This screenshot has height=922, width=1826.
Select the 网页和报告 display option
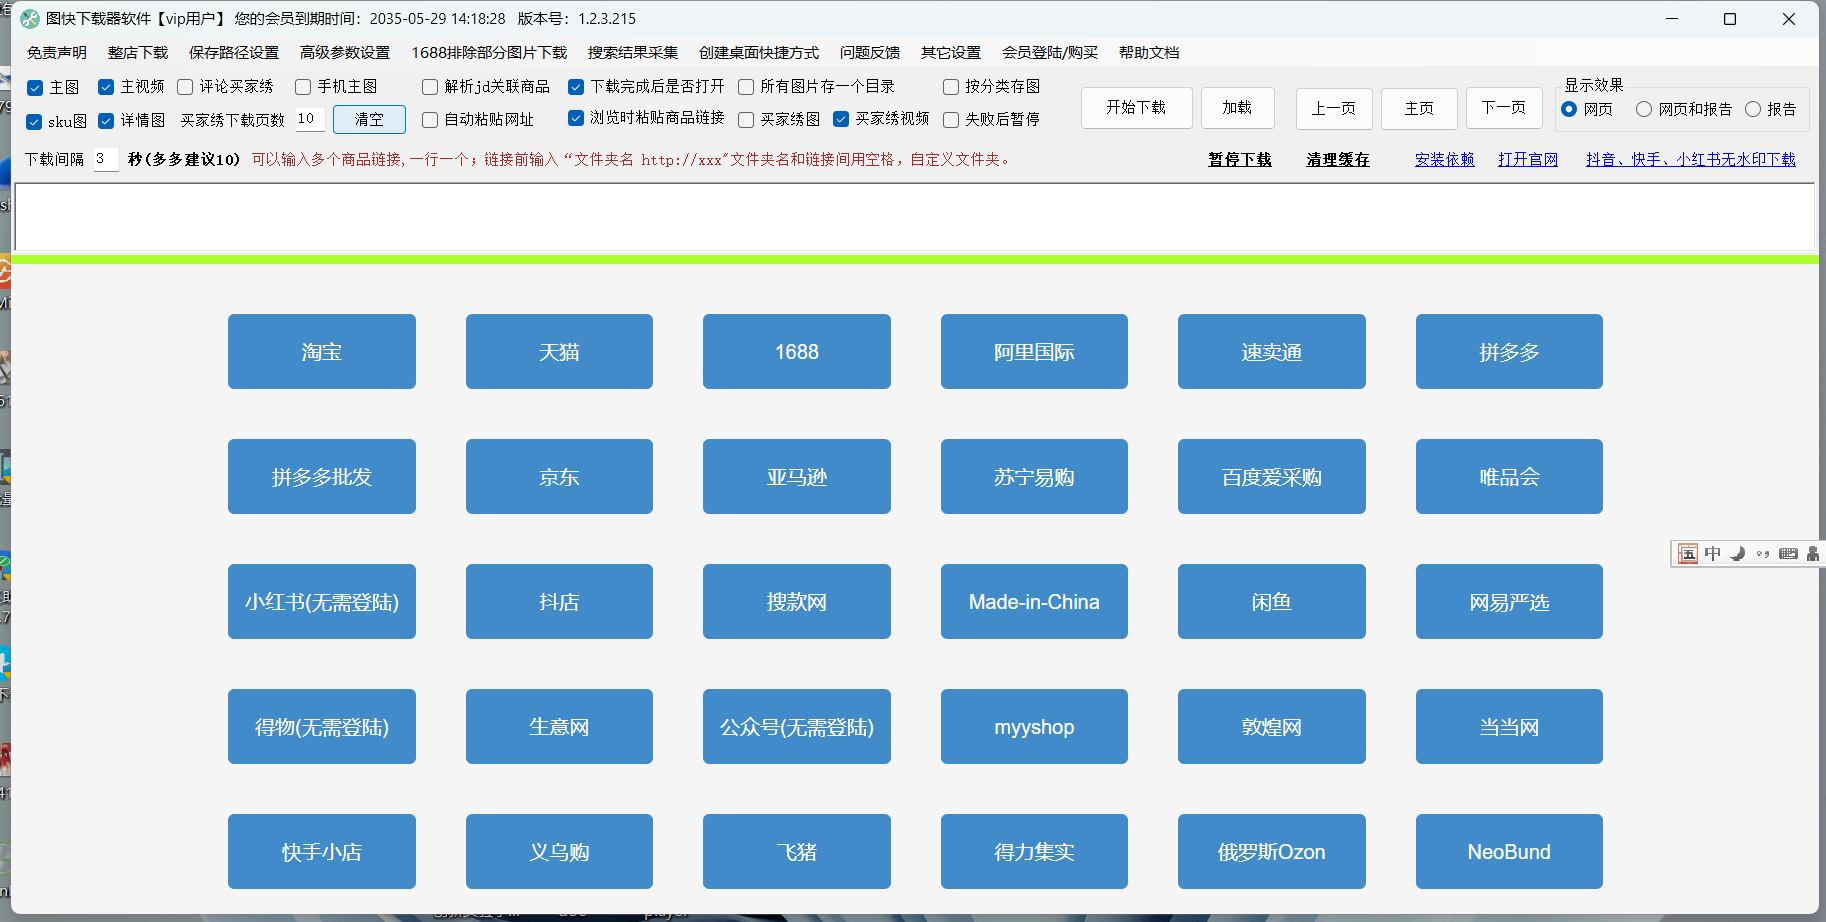(1644, 109)
